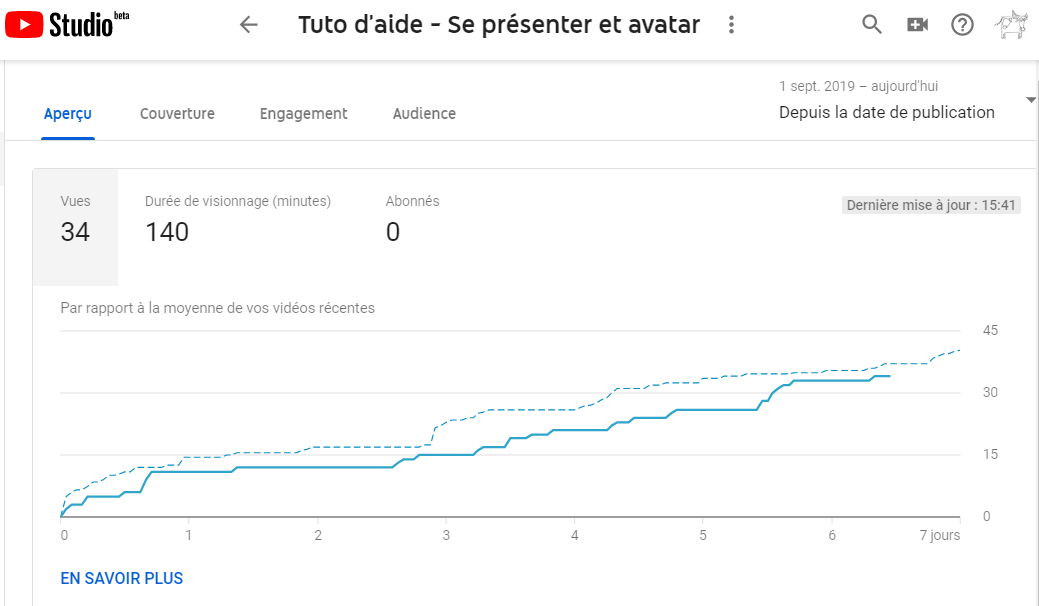
Task: Go back using the left arrow icon
Action: pos(249,25)
